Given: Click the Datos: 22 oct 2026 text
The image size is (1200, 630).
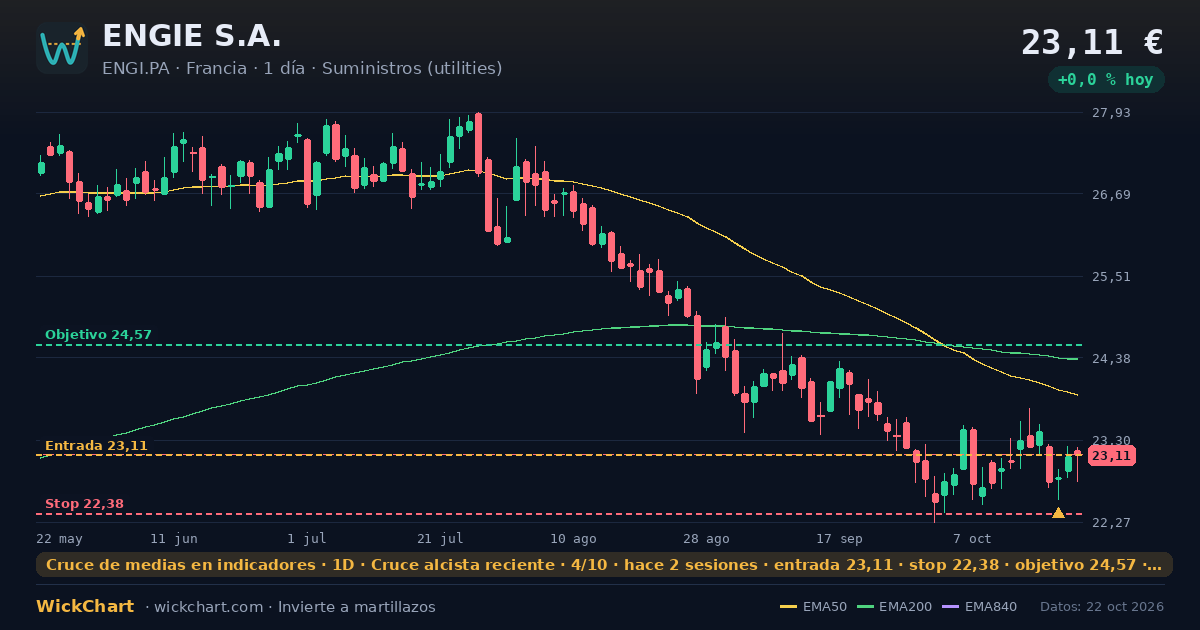Looking at the screenshot, I should (x=1102, y=607).
